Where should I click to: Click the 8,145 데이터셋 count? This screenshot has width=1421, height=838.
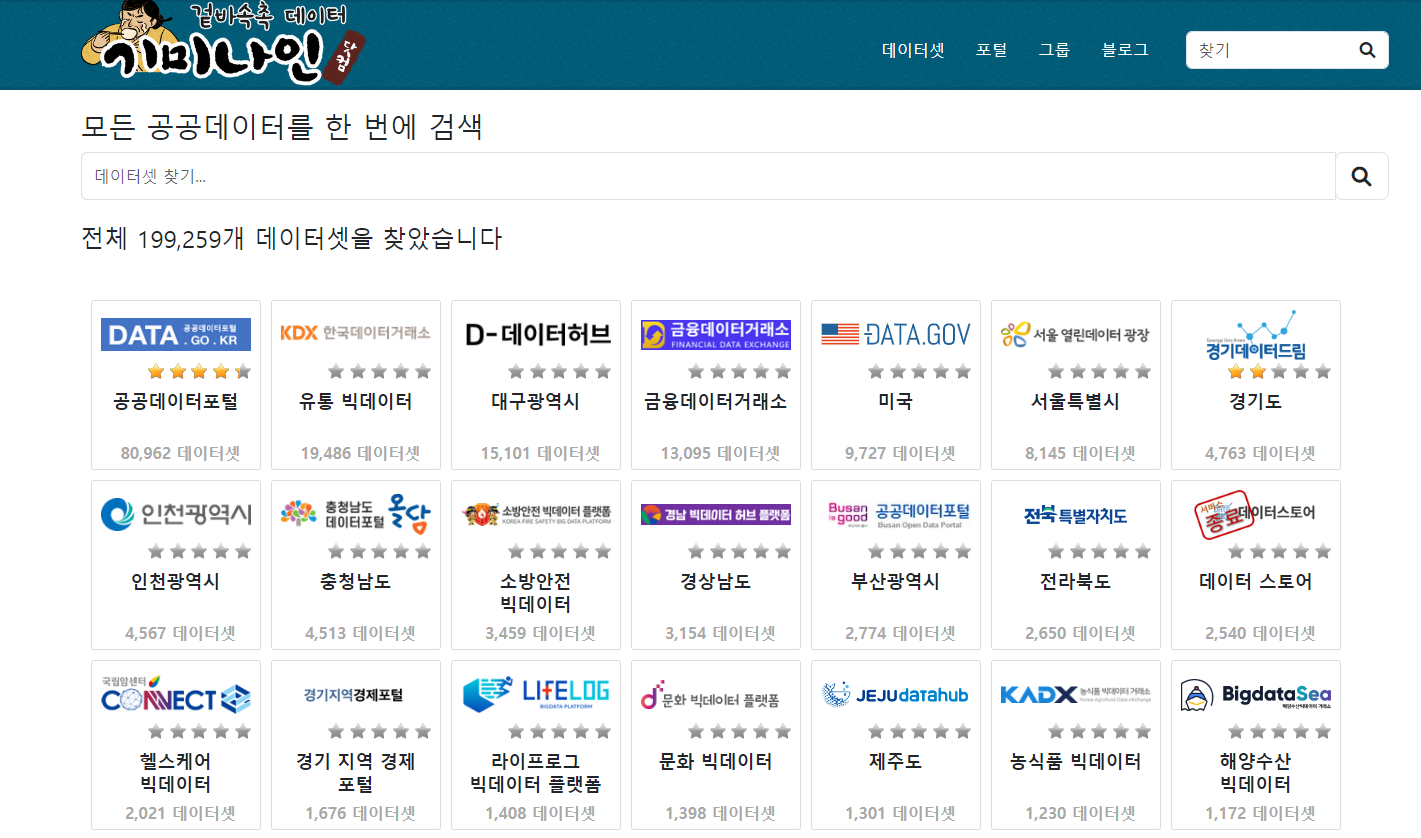[x=1081, y=453]
